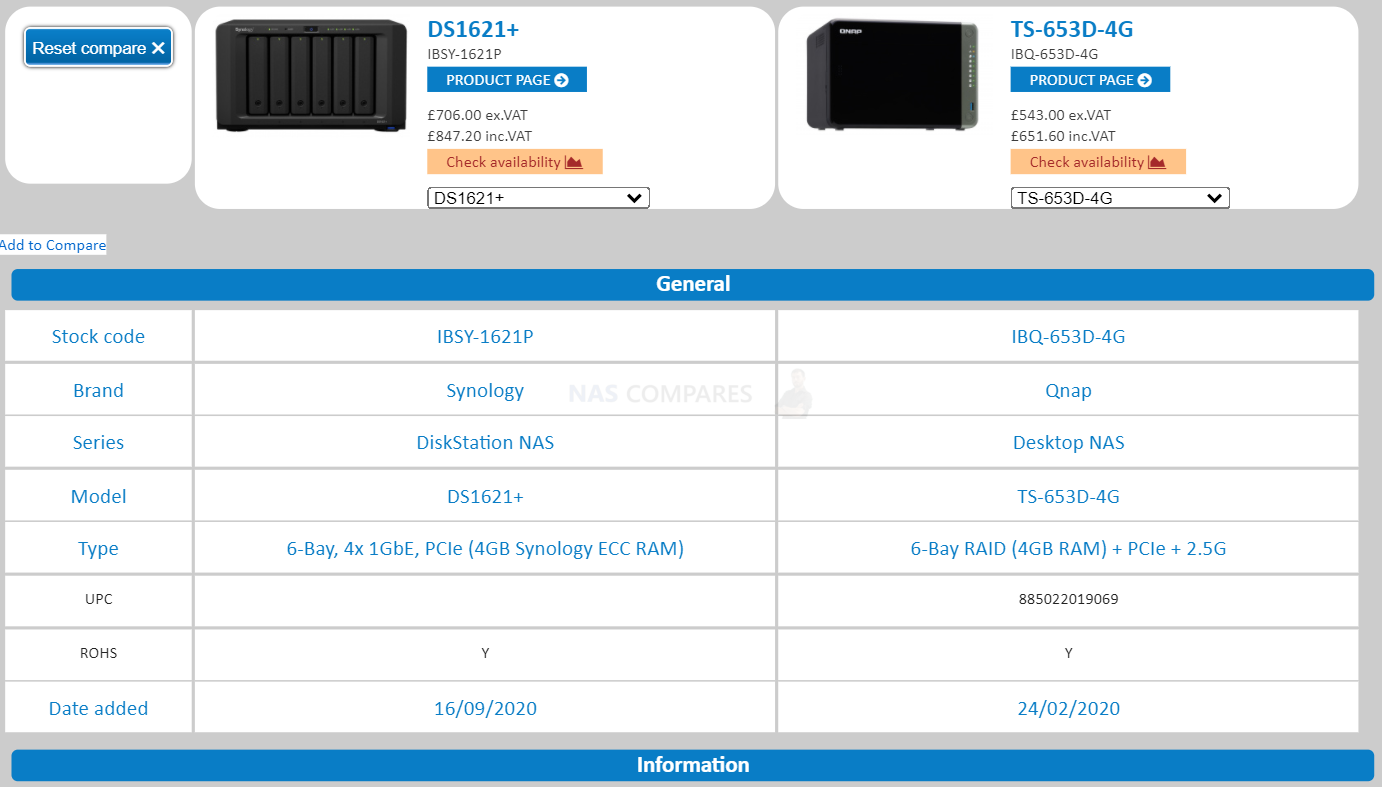Open the TS-653D-4G product page
Screen dimensions: 1382x787
click(1090, 80)
